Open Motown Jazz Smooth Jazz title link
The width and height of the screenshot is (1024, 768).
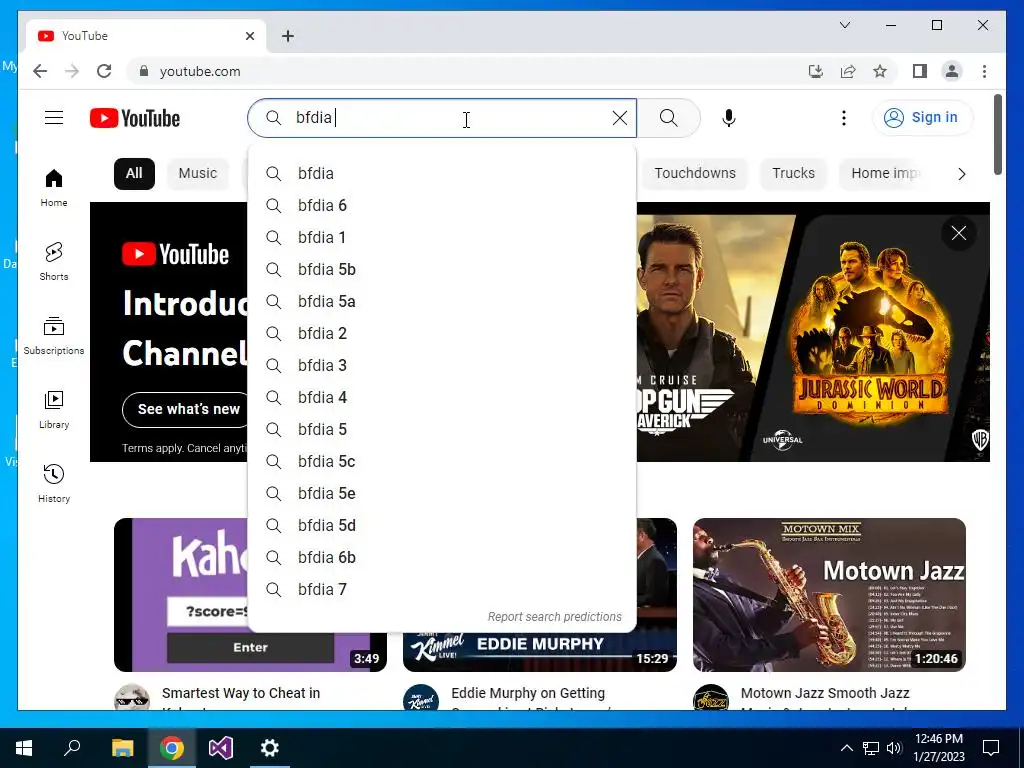pos(825,693)
